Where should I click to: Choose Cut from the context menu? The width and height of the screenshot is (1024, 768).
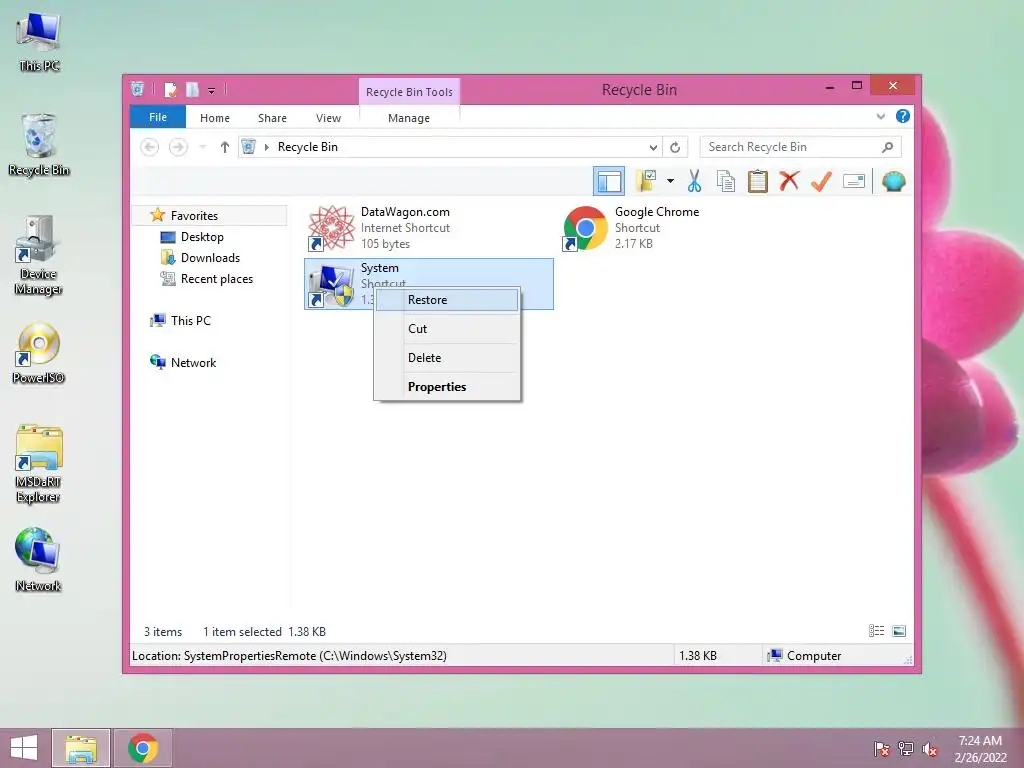pos(448,328)
